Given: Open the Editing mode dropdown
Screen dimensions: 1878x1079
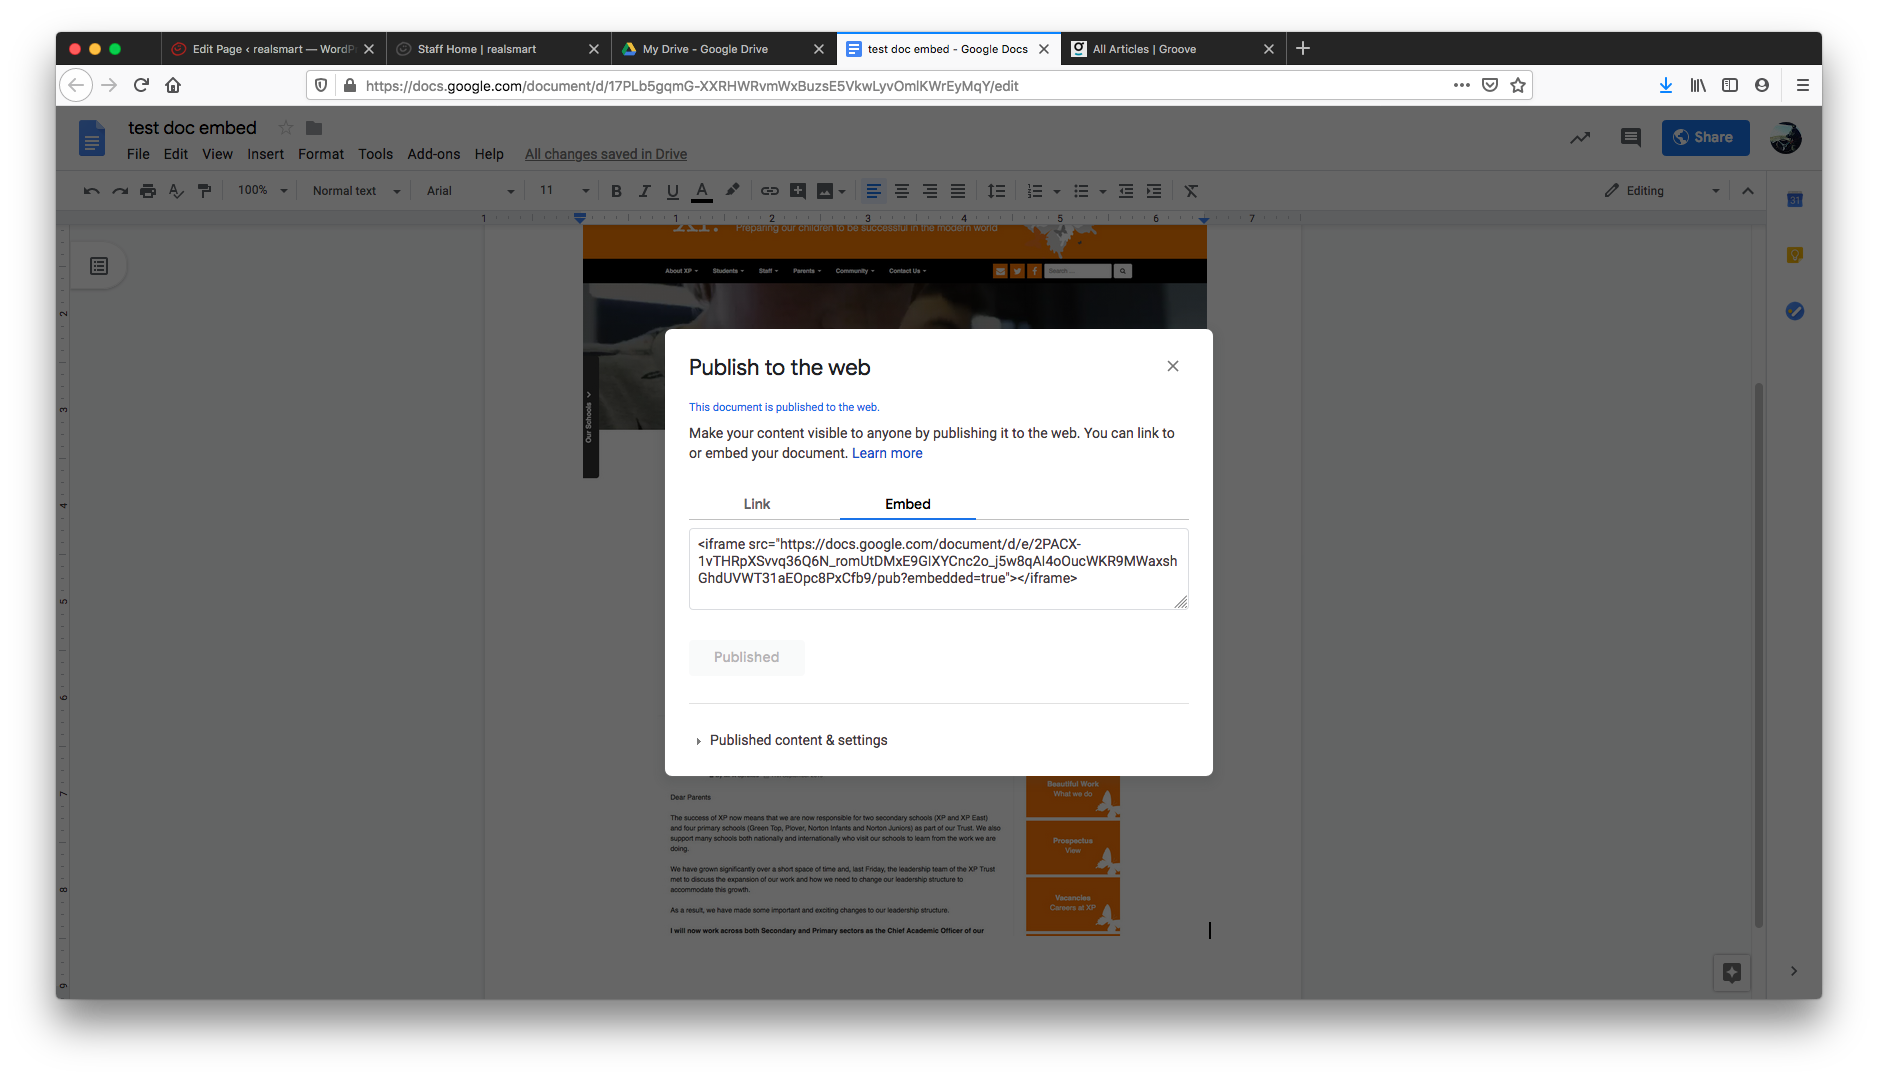Looking at the screenshot, I should tap(1663, 191).
